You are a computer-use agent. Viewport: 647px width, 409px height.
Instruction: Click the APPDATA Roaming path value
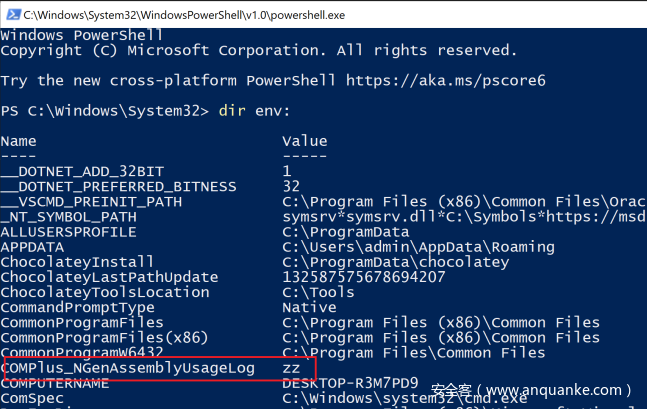point(418,247)
